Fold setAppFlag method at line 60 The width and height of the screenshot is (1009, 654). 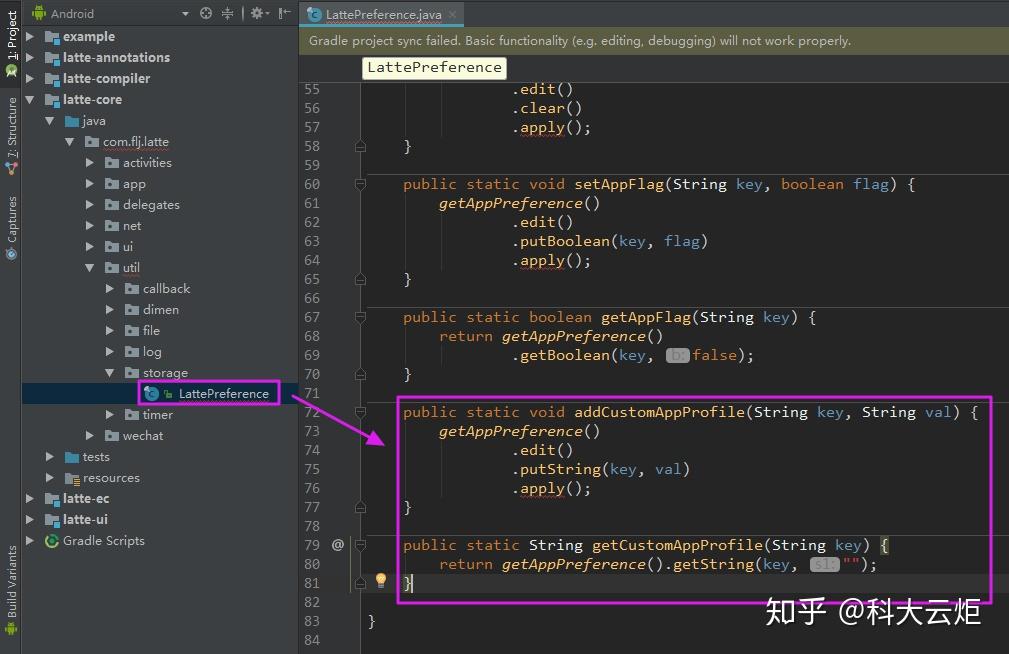[360, 185]
